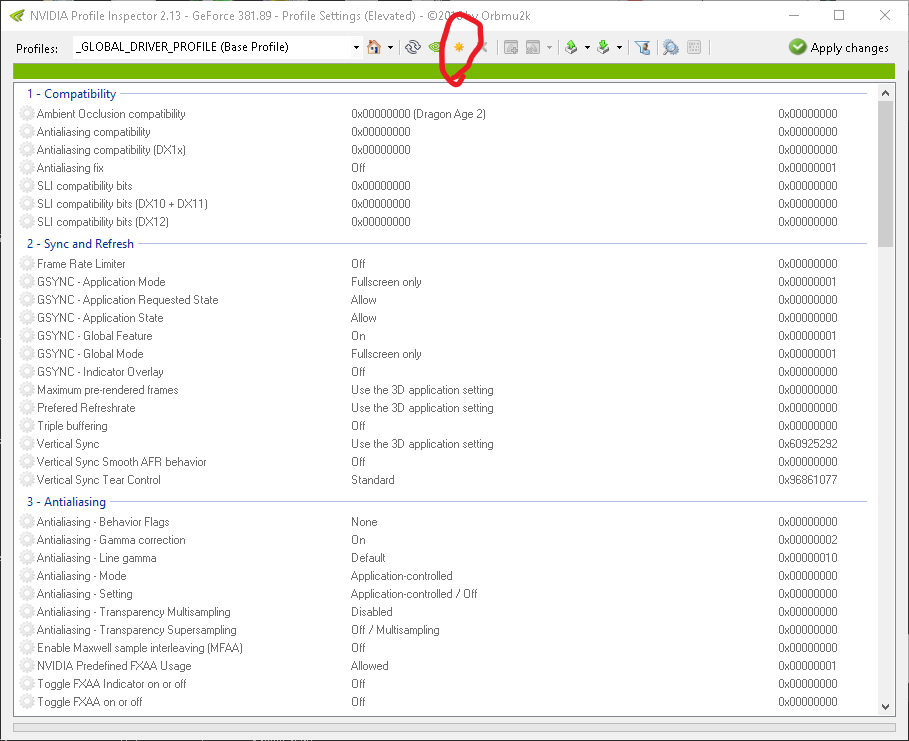Click the hex value 0x60925292
The image size is (909, 741).
click(x=808, y=444)
